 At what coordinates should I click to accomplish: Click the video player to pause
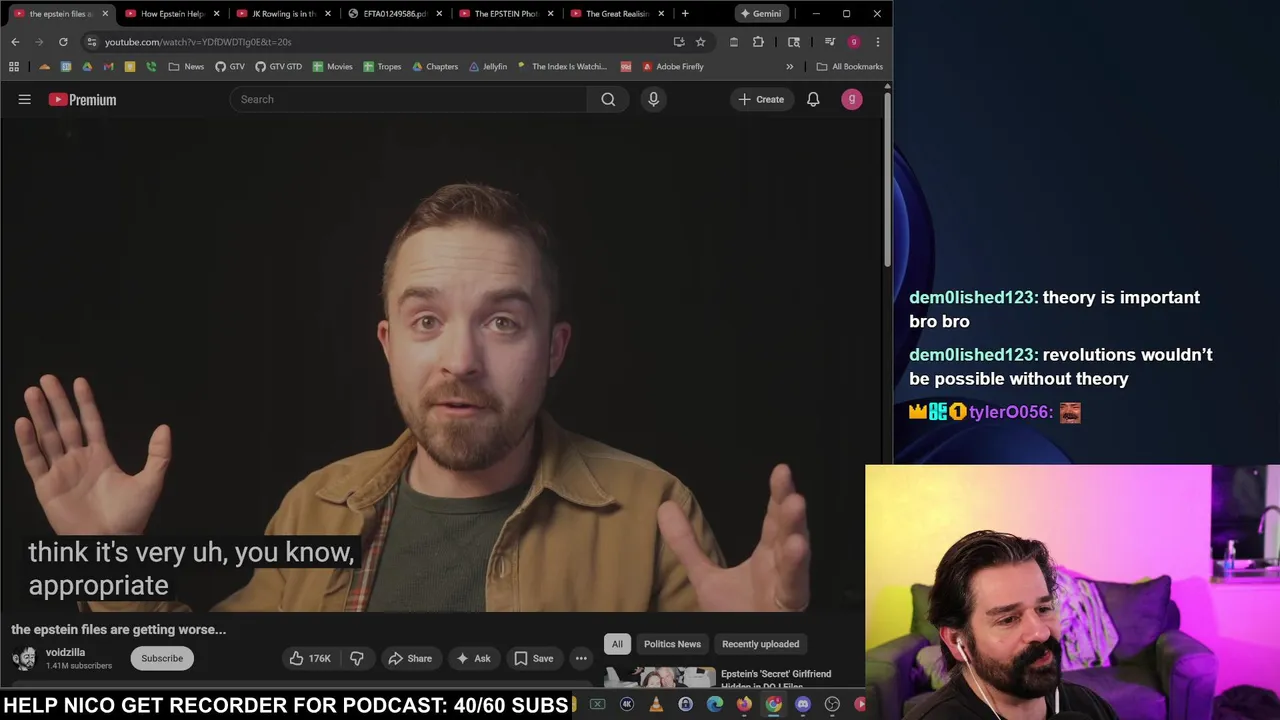point(440,365)
